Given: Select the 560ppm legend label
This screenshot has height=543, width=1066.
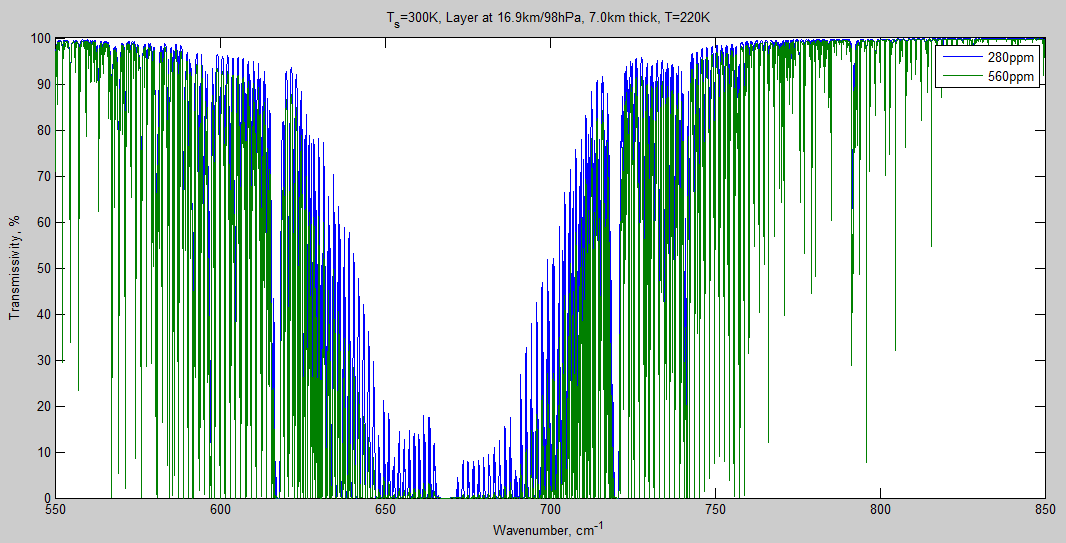Looking at the screenshot, I should 1011,77.
